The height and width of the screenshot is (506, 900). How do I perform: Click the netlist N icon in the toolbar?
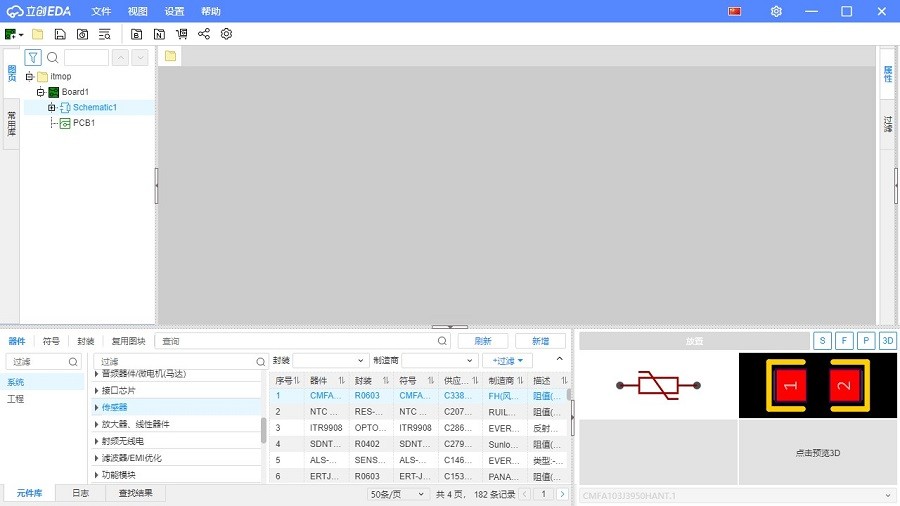pyautogui.click(x=158, y=34)
